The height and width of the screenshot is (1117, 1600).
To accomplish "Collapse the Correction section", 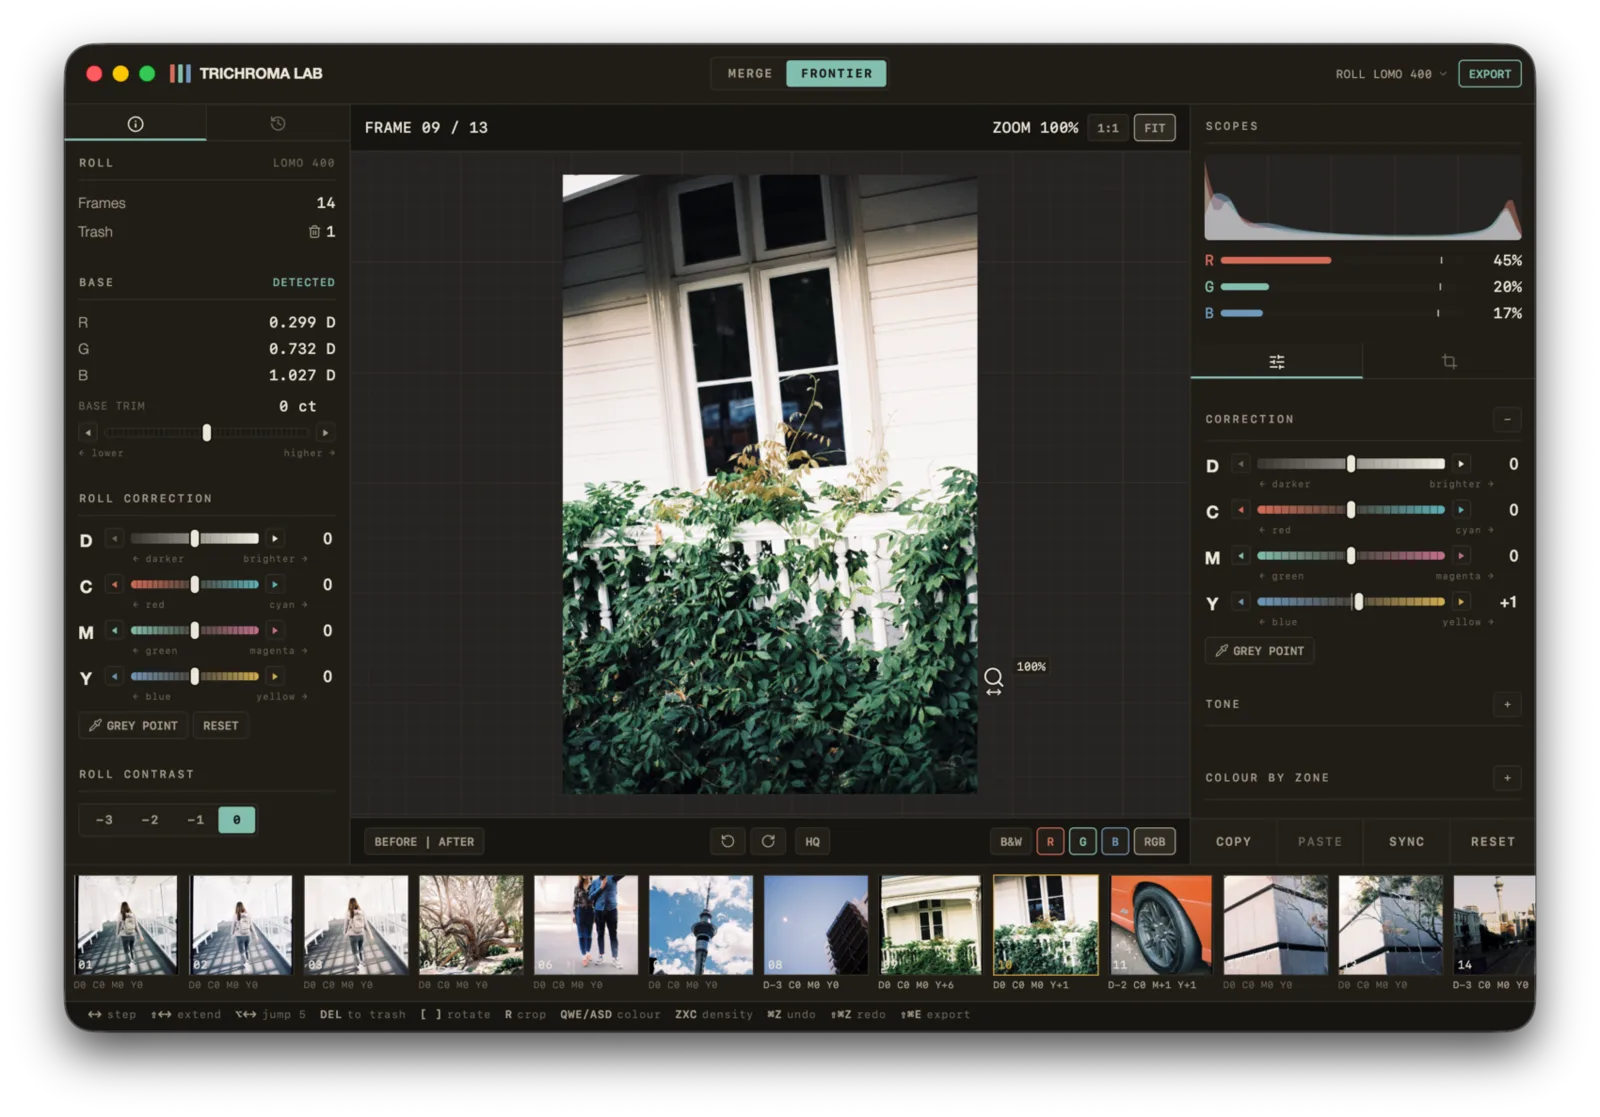I will pyautogui.click(x=1507, y=419).
